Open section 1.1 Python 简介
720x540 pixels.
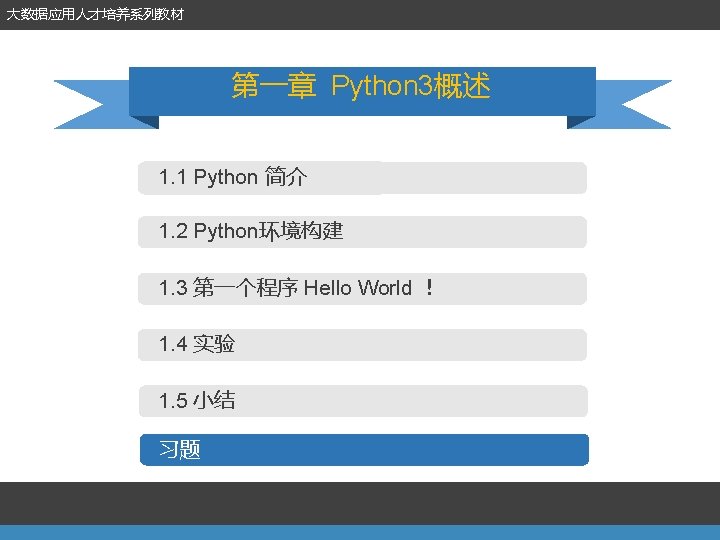pos(362,178)
